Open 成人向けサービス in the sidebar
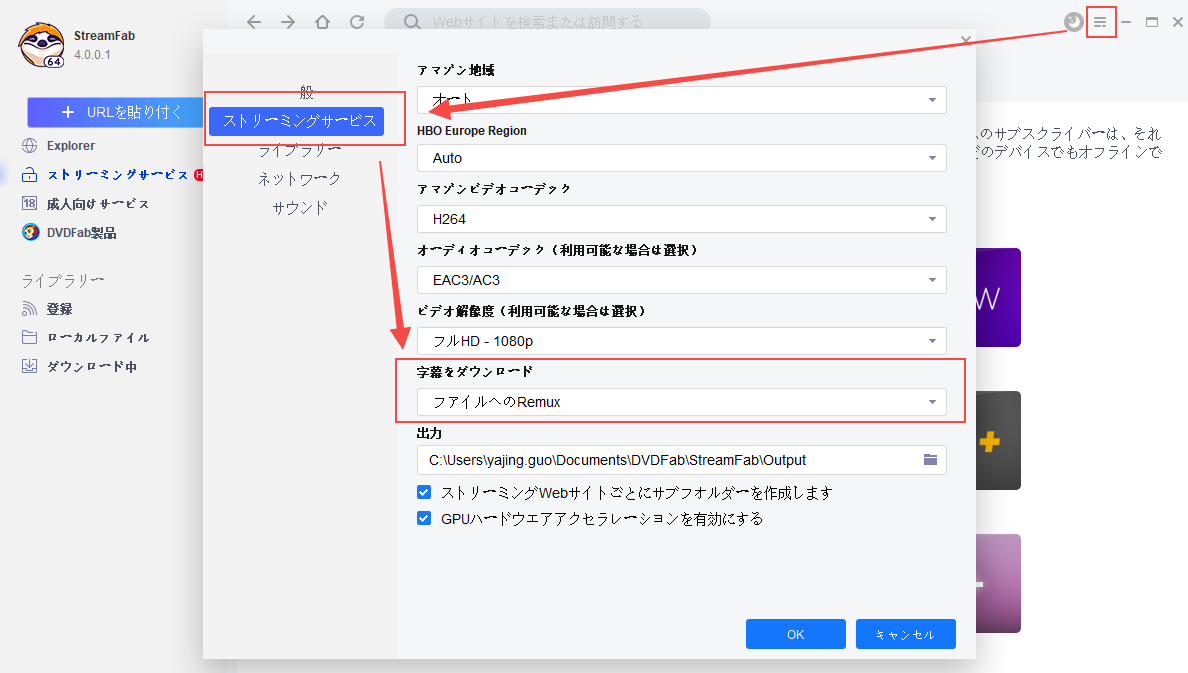 85,204
